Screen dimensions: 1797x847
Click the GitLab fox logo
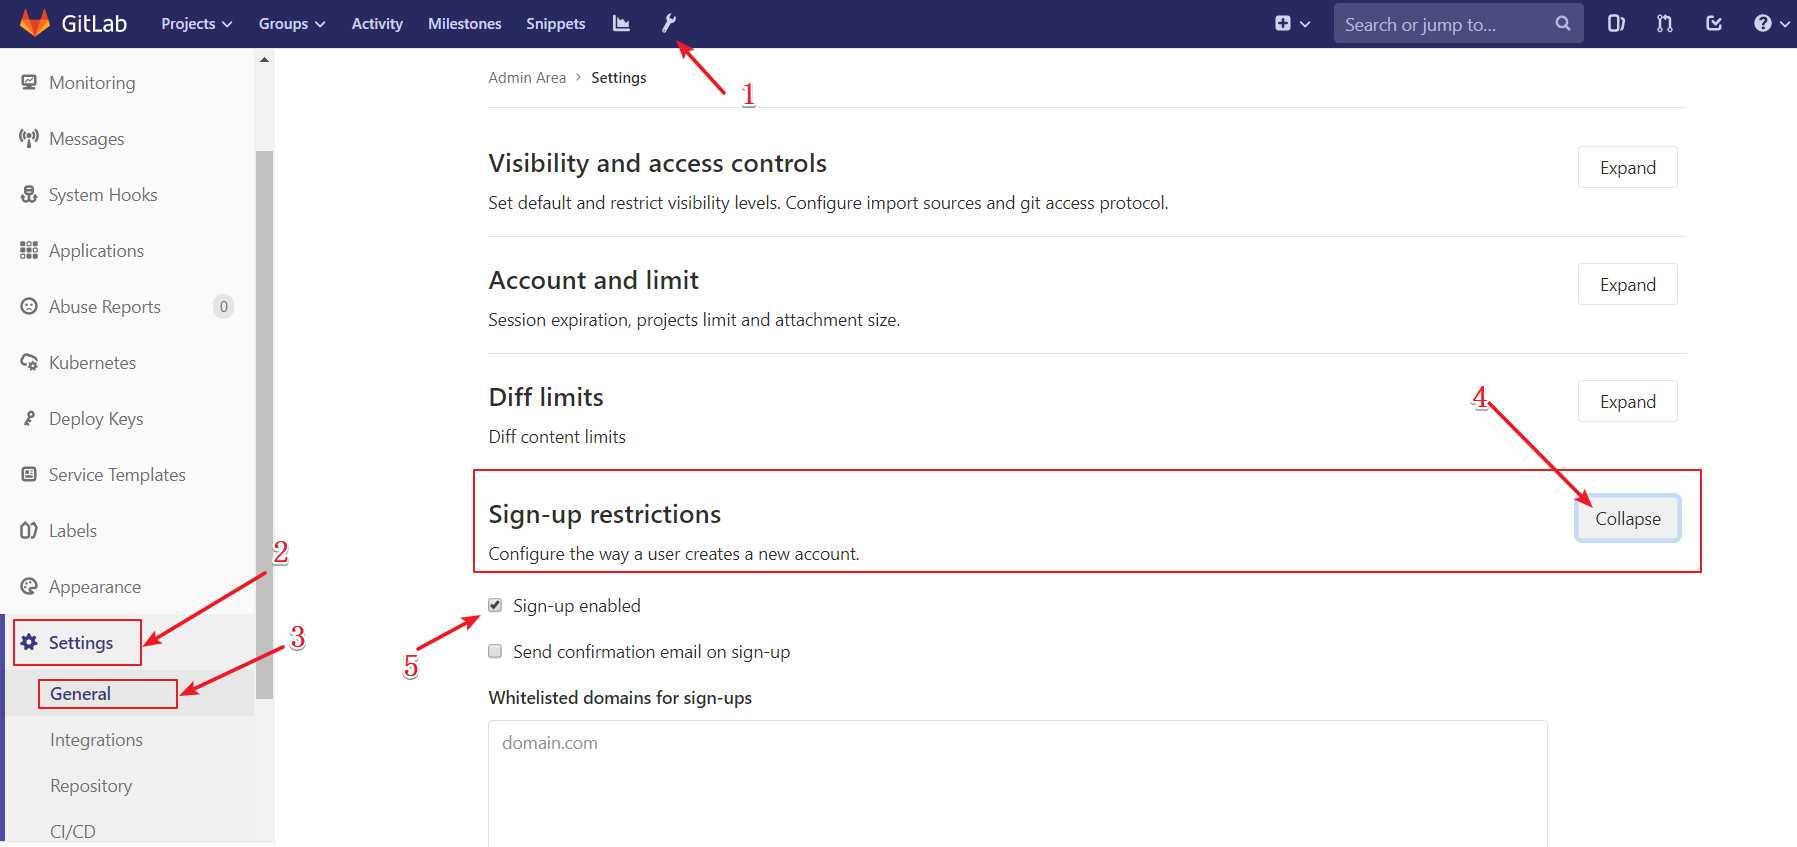tap(35, 23)
